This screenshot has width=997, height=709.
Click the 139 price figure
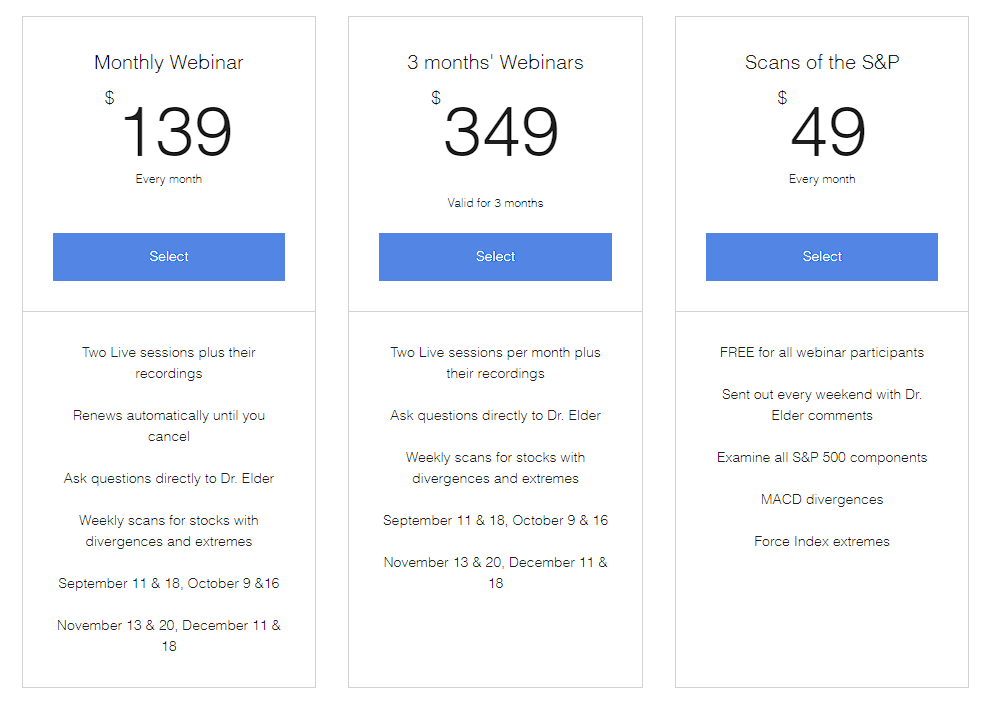177,132
